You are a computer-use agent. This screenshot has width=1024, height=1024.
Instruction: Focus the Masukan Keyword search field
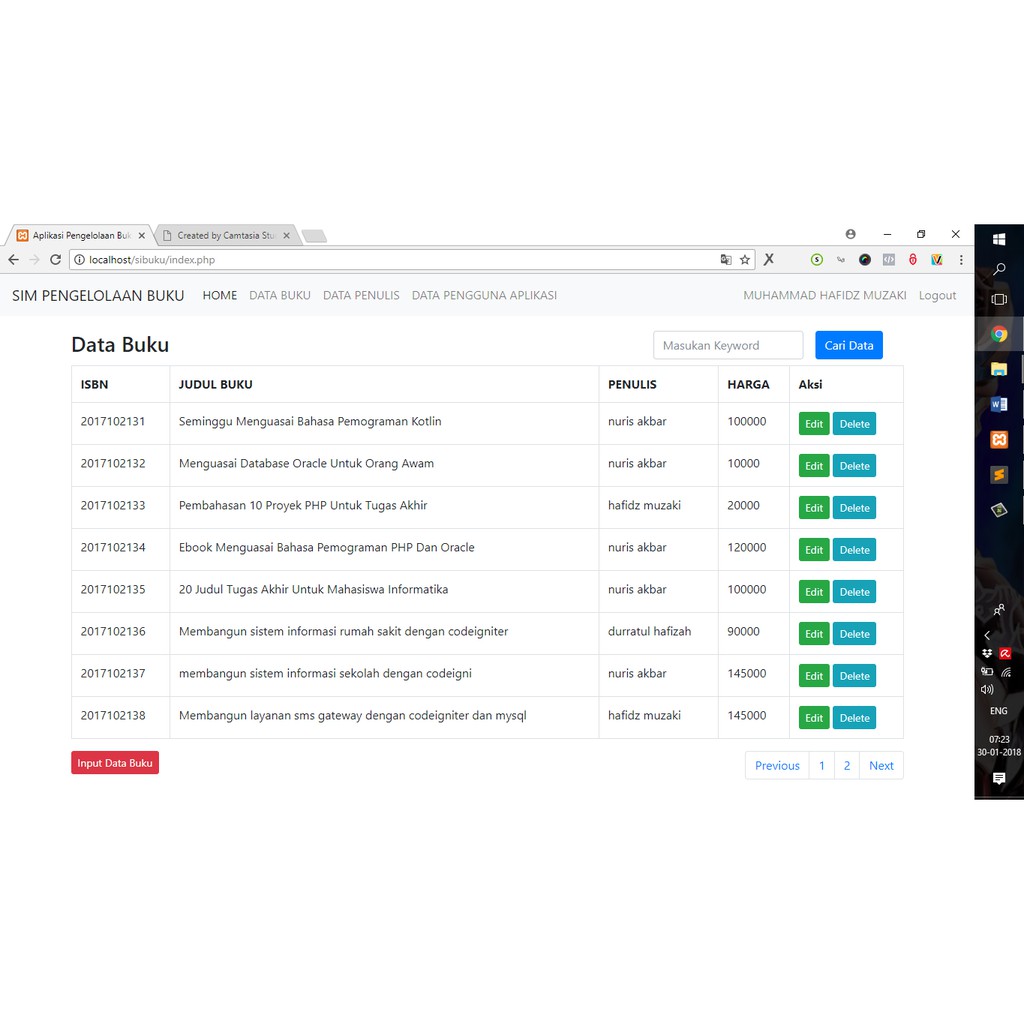(728, 345)
